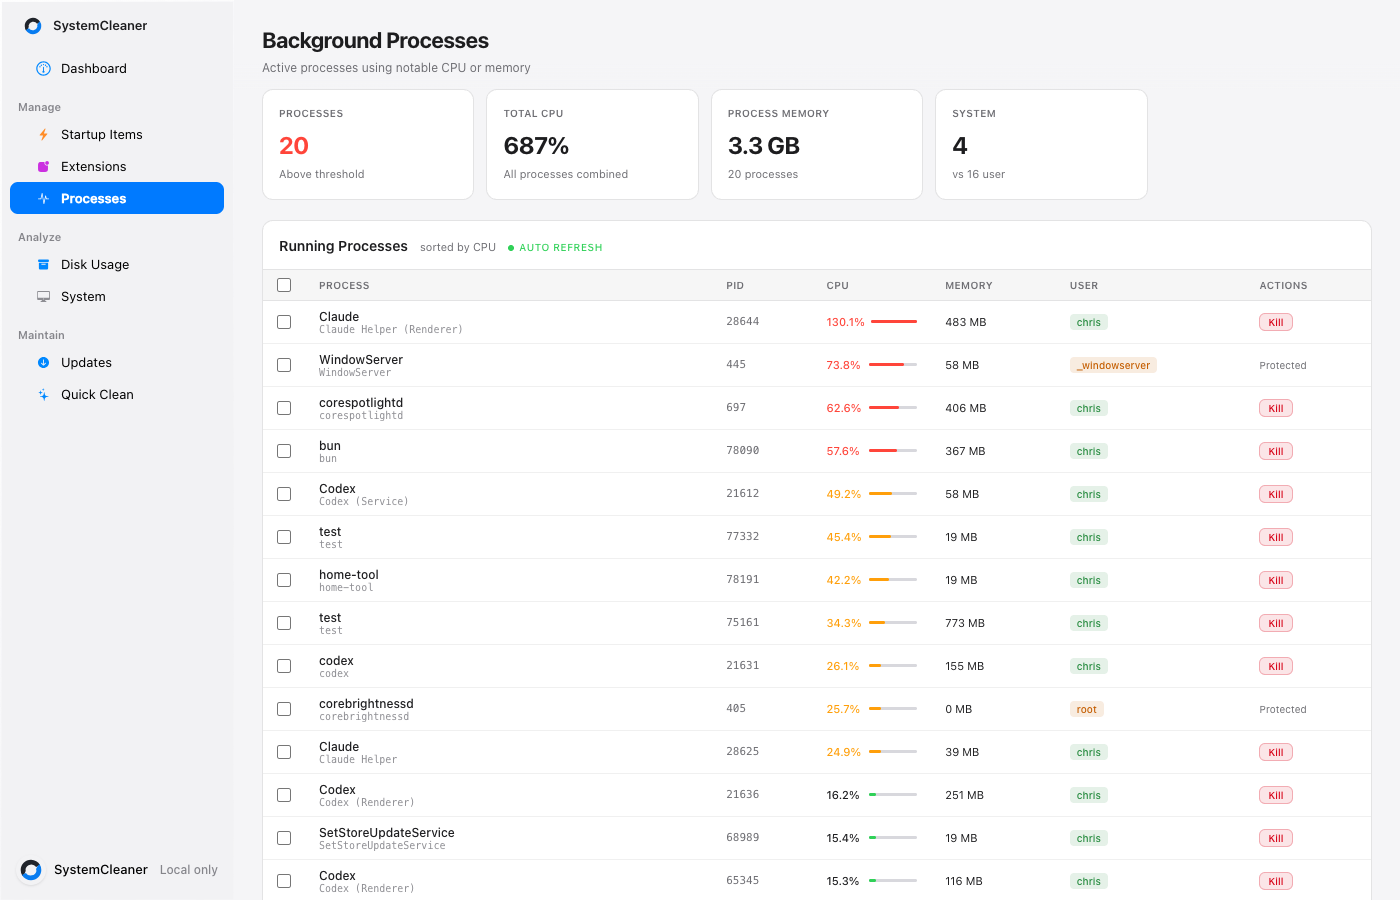
Task: Check the Codex (Service) row checkbox
Action: pyautogui.click(x=284, y=494)
